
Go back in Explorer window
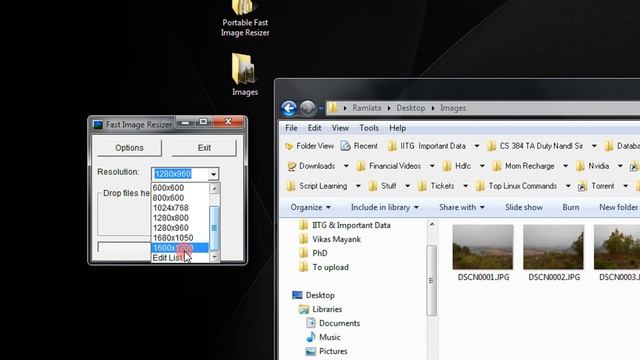click(x=289, y=108)
